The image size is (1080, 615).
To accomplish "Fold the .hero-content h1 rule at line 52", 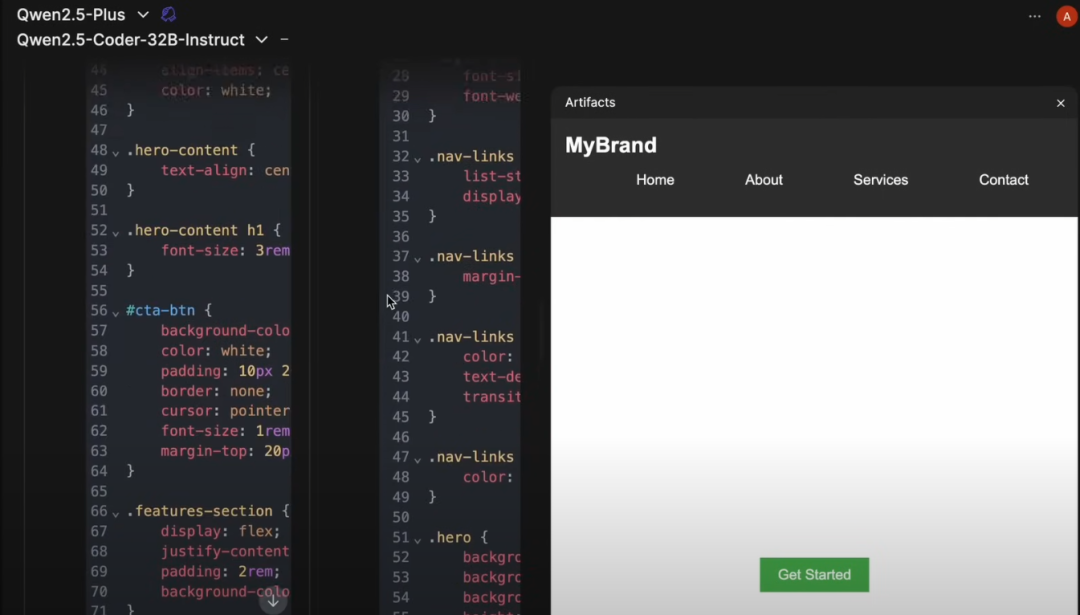I will click(116, 231).
